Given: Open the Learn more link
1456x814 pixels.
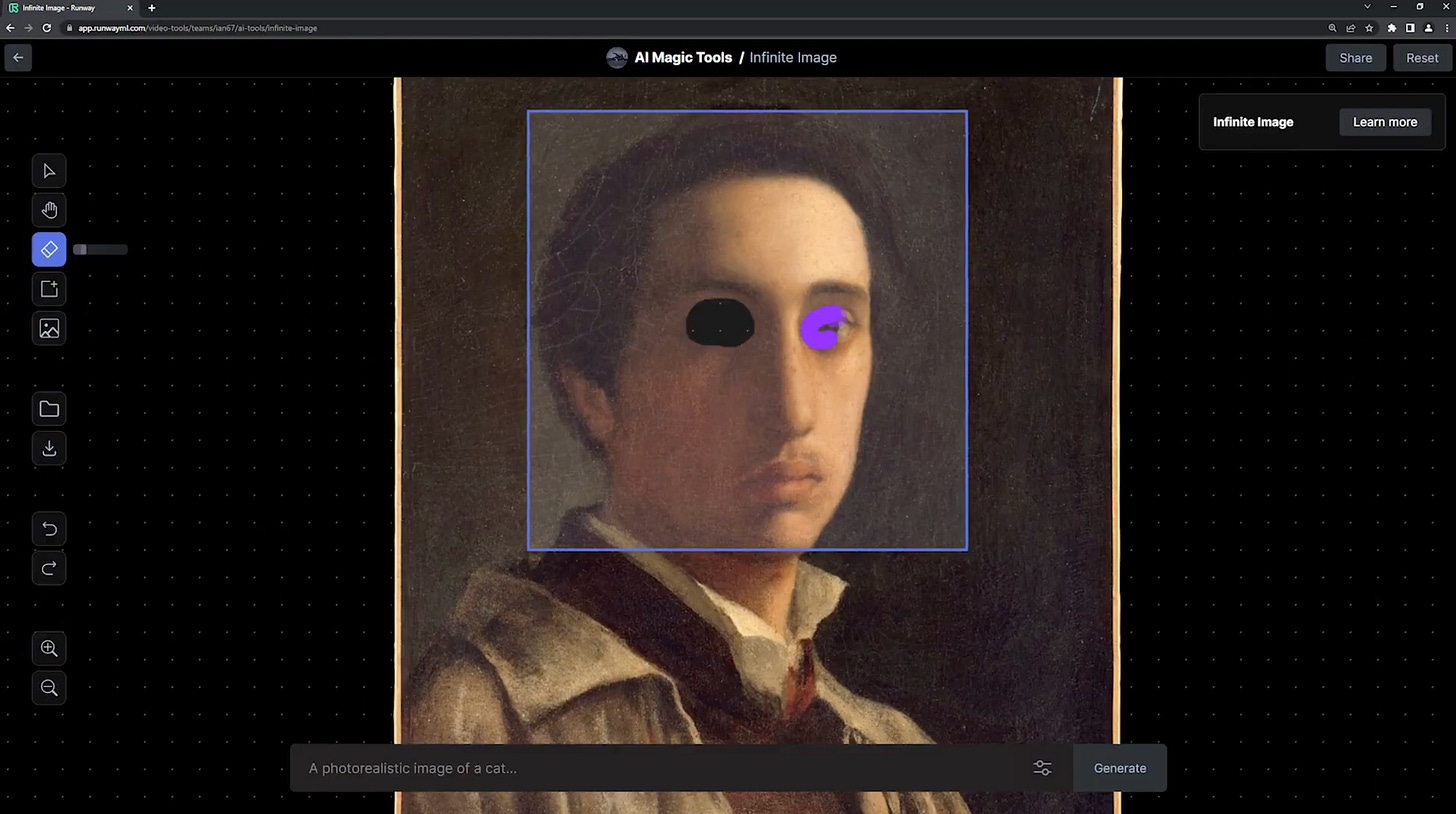Looking at the screenshot, I should 1385,122.
